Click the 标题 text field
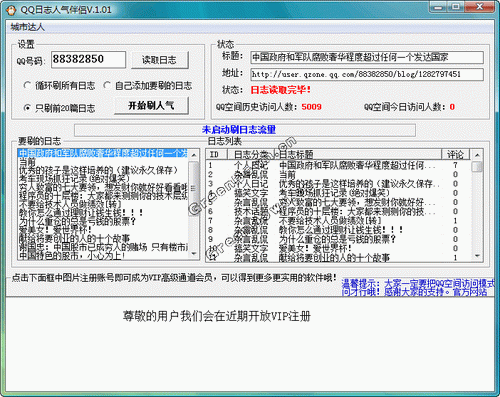Screen dimensions: 500x397 click(x=367, y=57)
